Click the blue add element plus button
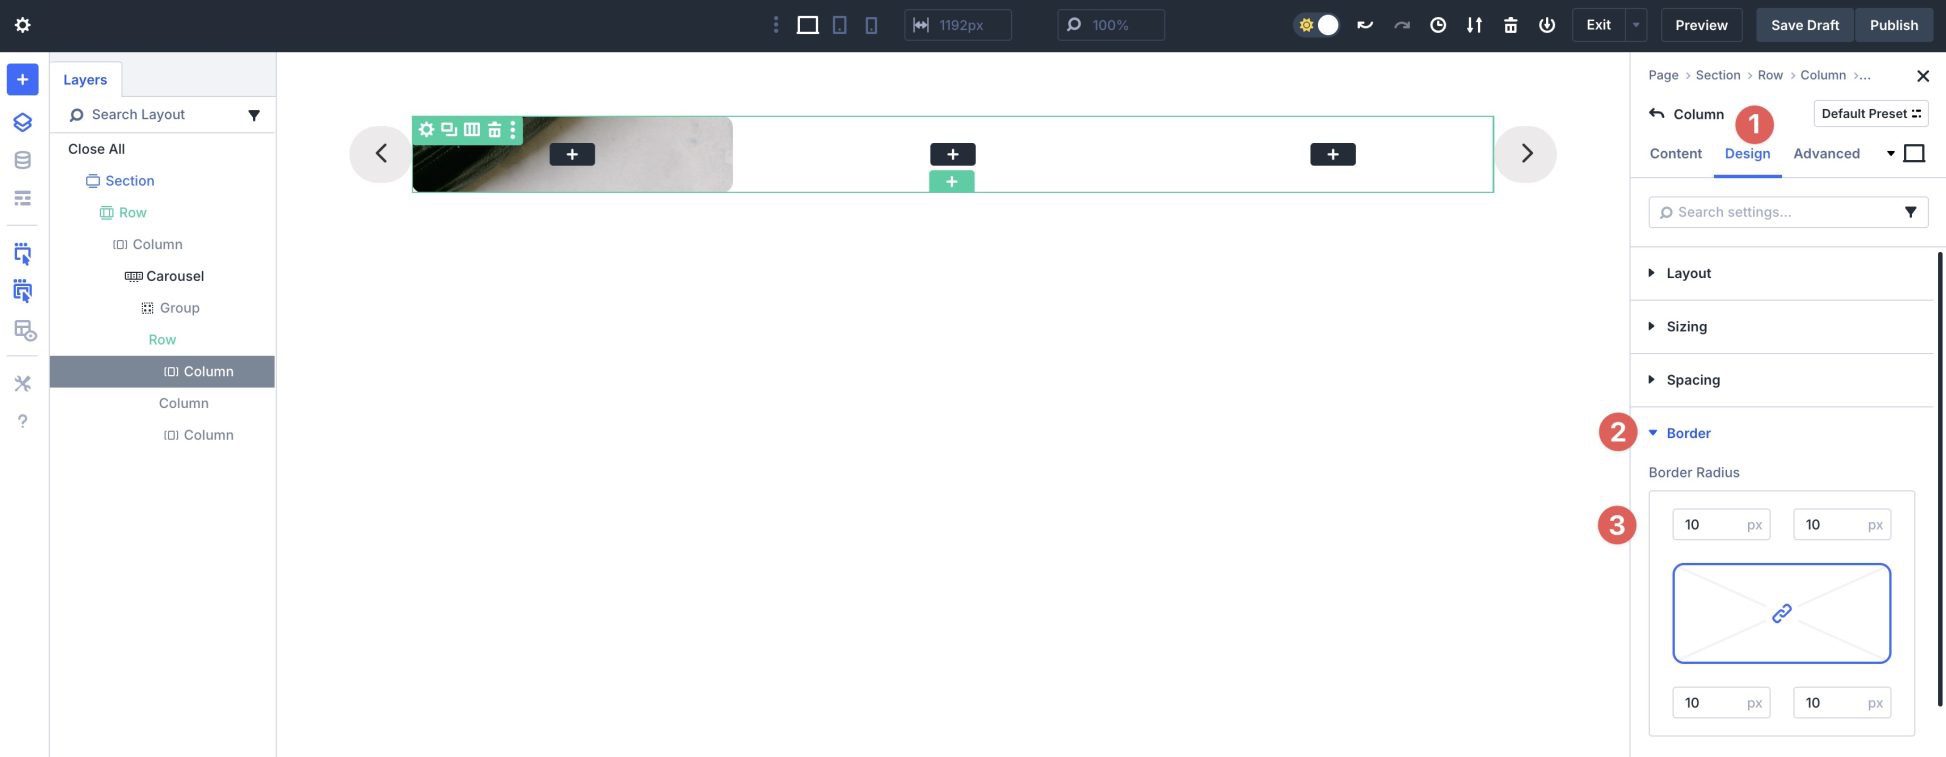Image resolution: width=1946 pixels, height=757 pixels. (22, 79)
